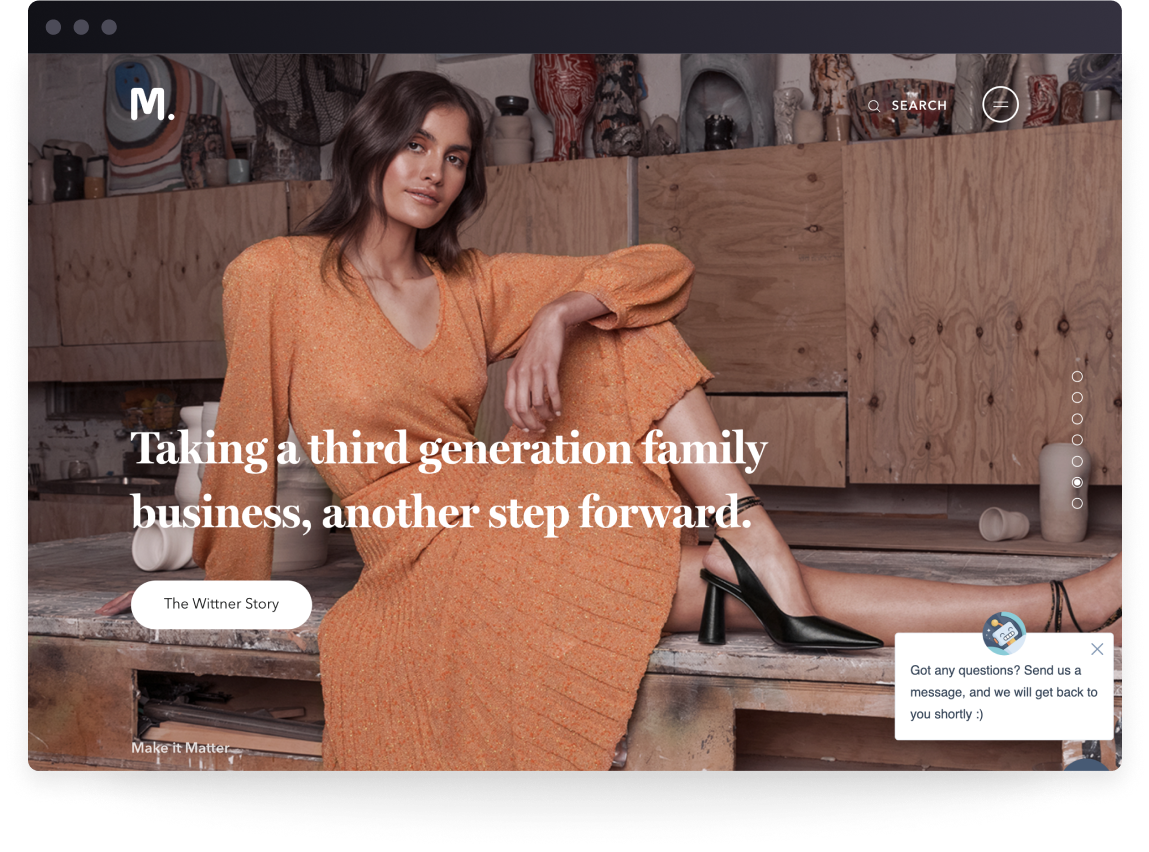Click the chat message text bubble
Viewport: 1149px width, 852px height.
(1004, 692)
